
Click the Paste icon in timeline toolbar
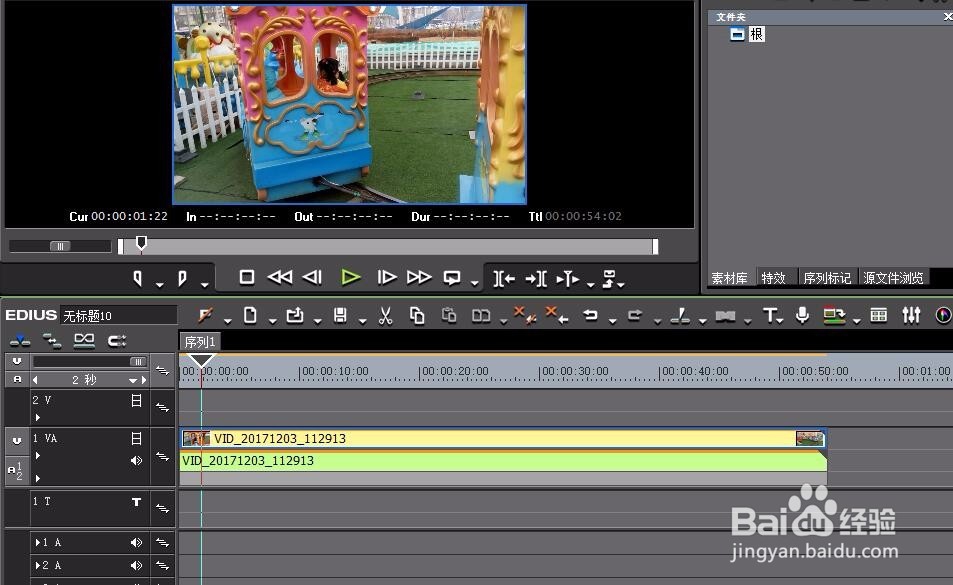click(x=449, y=315)
